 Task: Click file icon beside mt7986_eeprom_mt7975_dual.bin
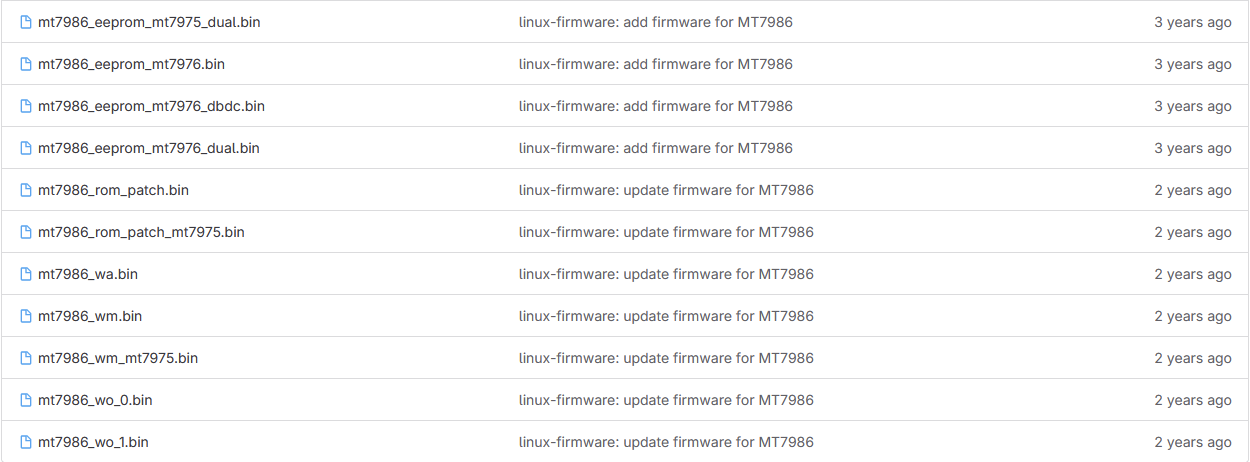pos(27,22)
